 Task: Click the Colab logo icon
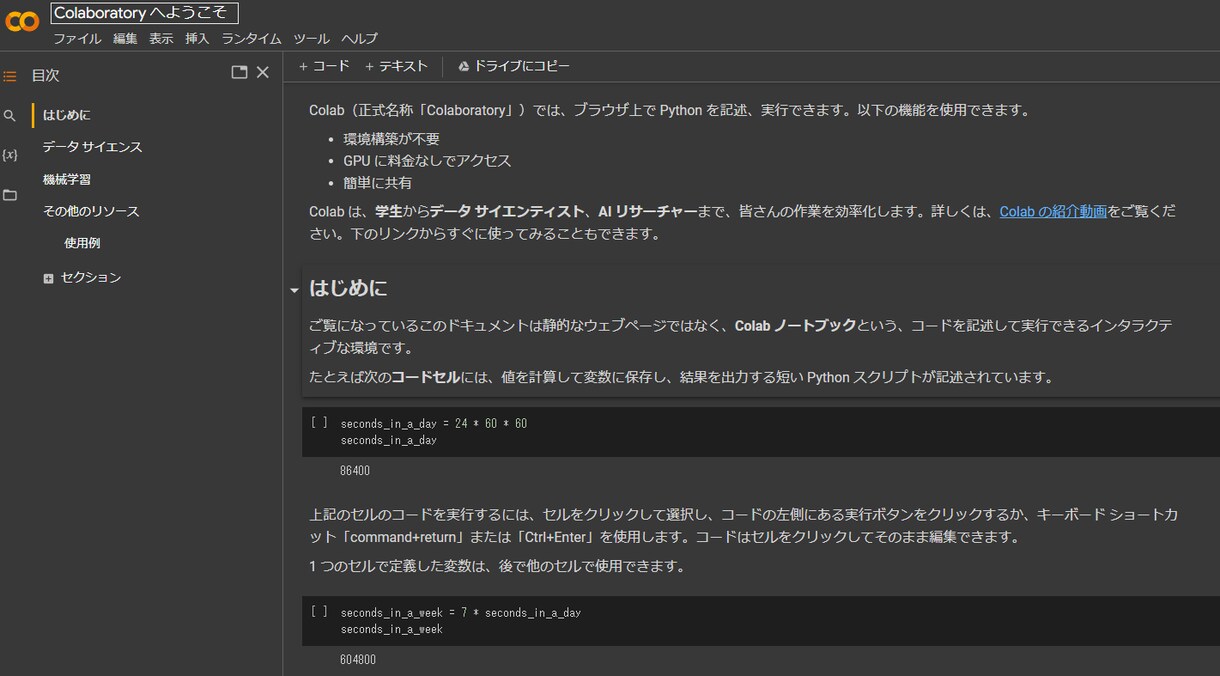22,20
